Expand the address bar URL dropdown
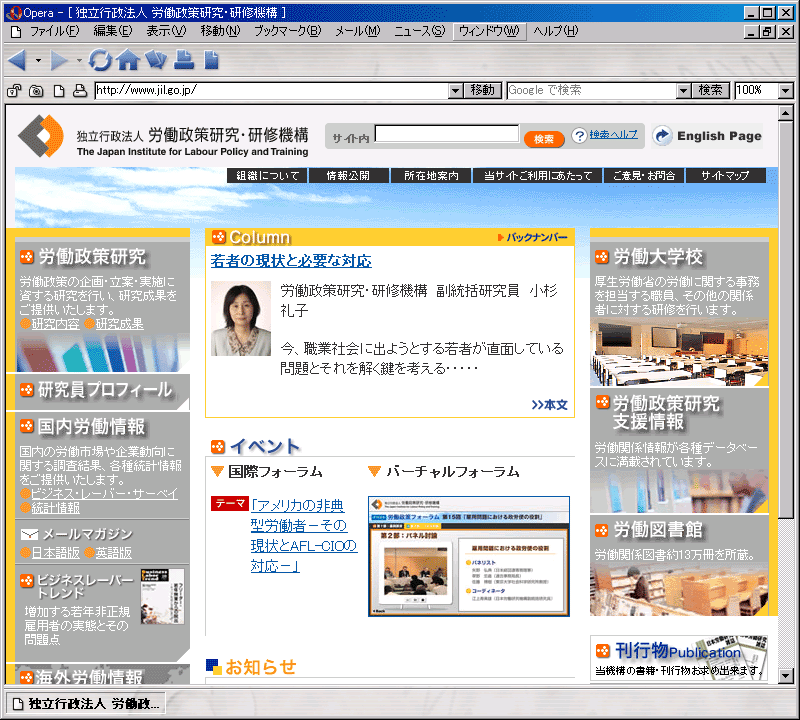Viewport: 800px width, 720px height. coord(456,91)
